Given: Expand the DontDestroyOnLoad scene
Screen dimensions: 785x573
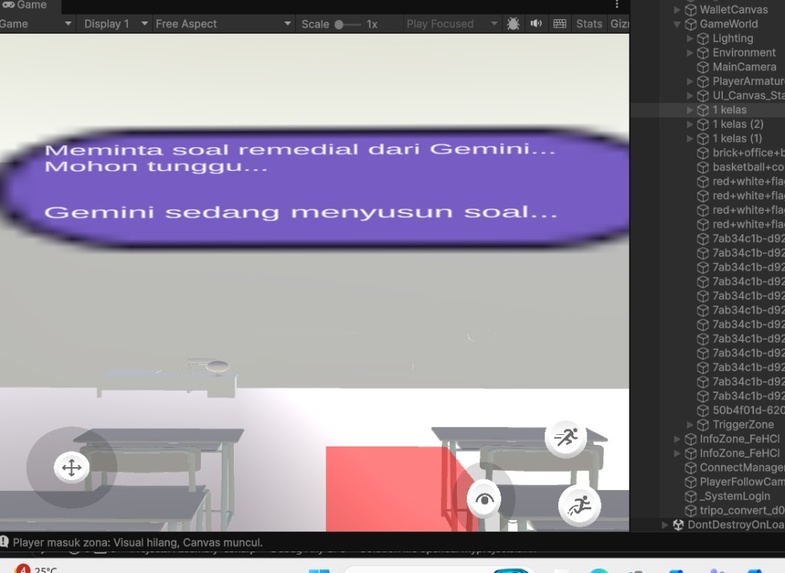Looking at the screenshot, I should pyautogui.click(x=665, y=524).
